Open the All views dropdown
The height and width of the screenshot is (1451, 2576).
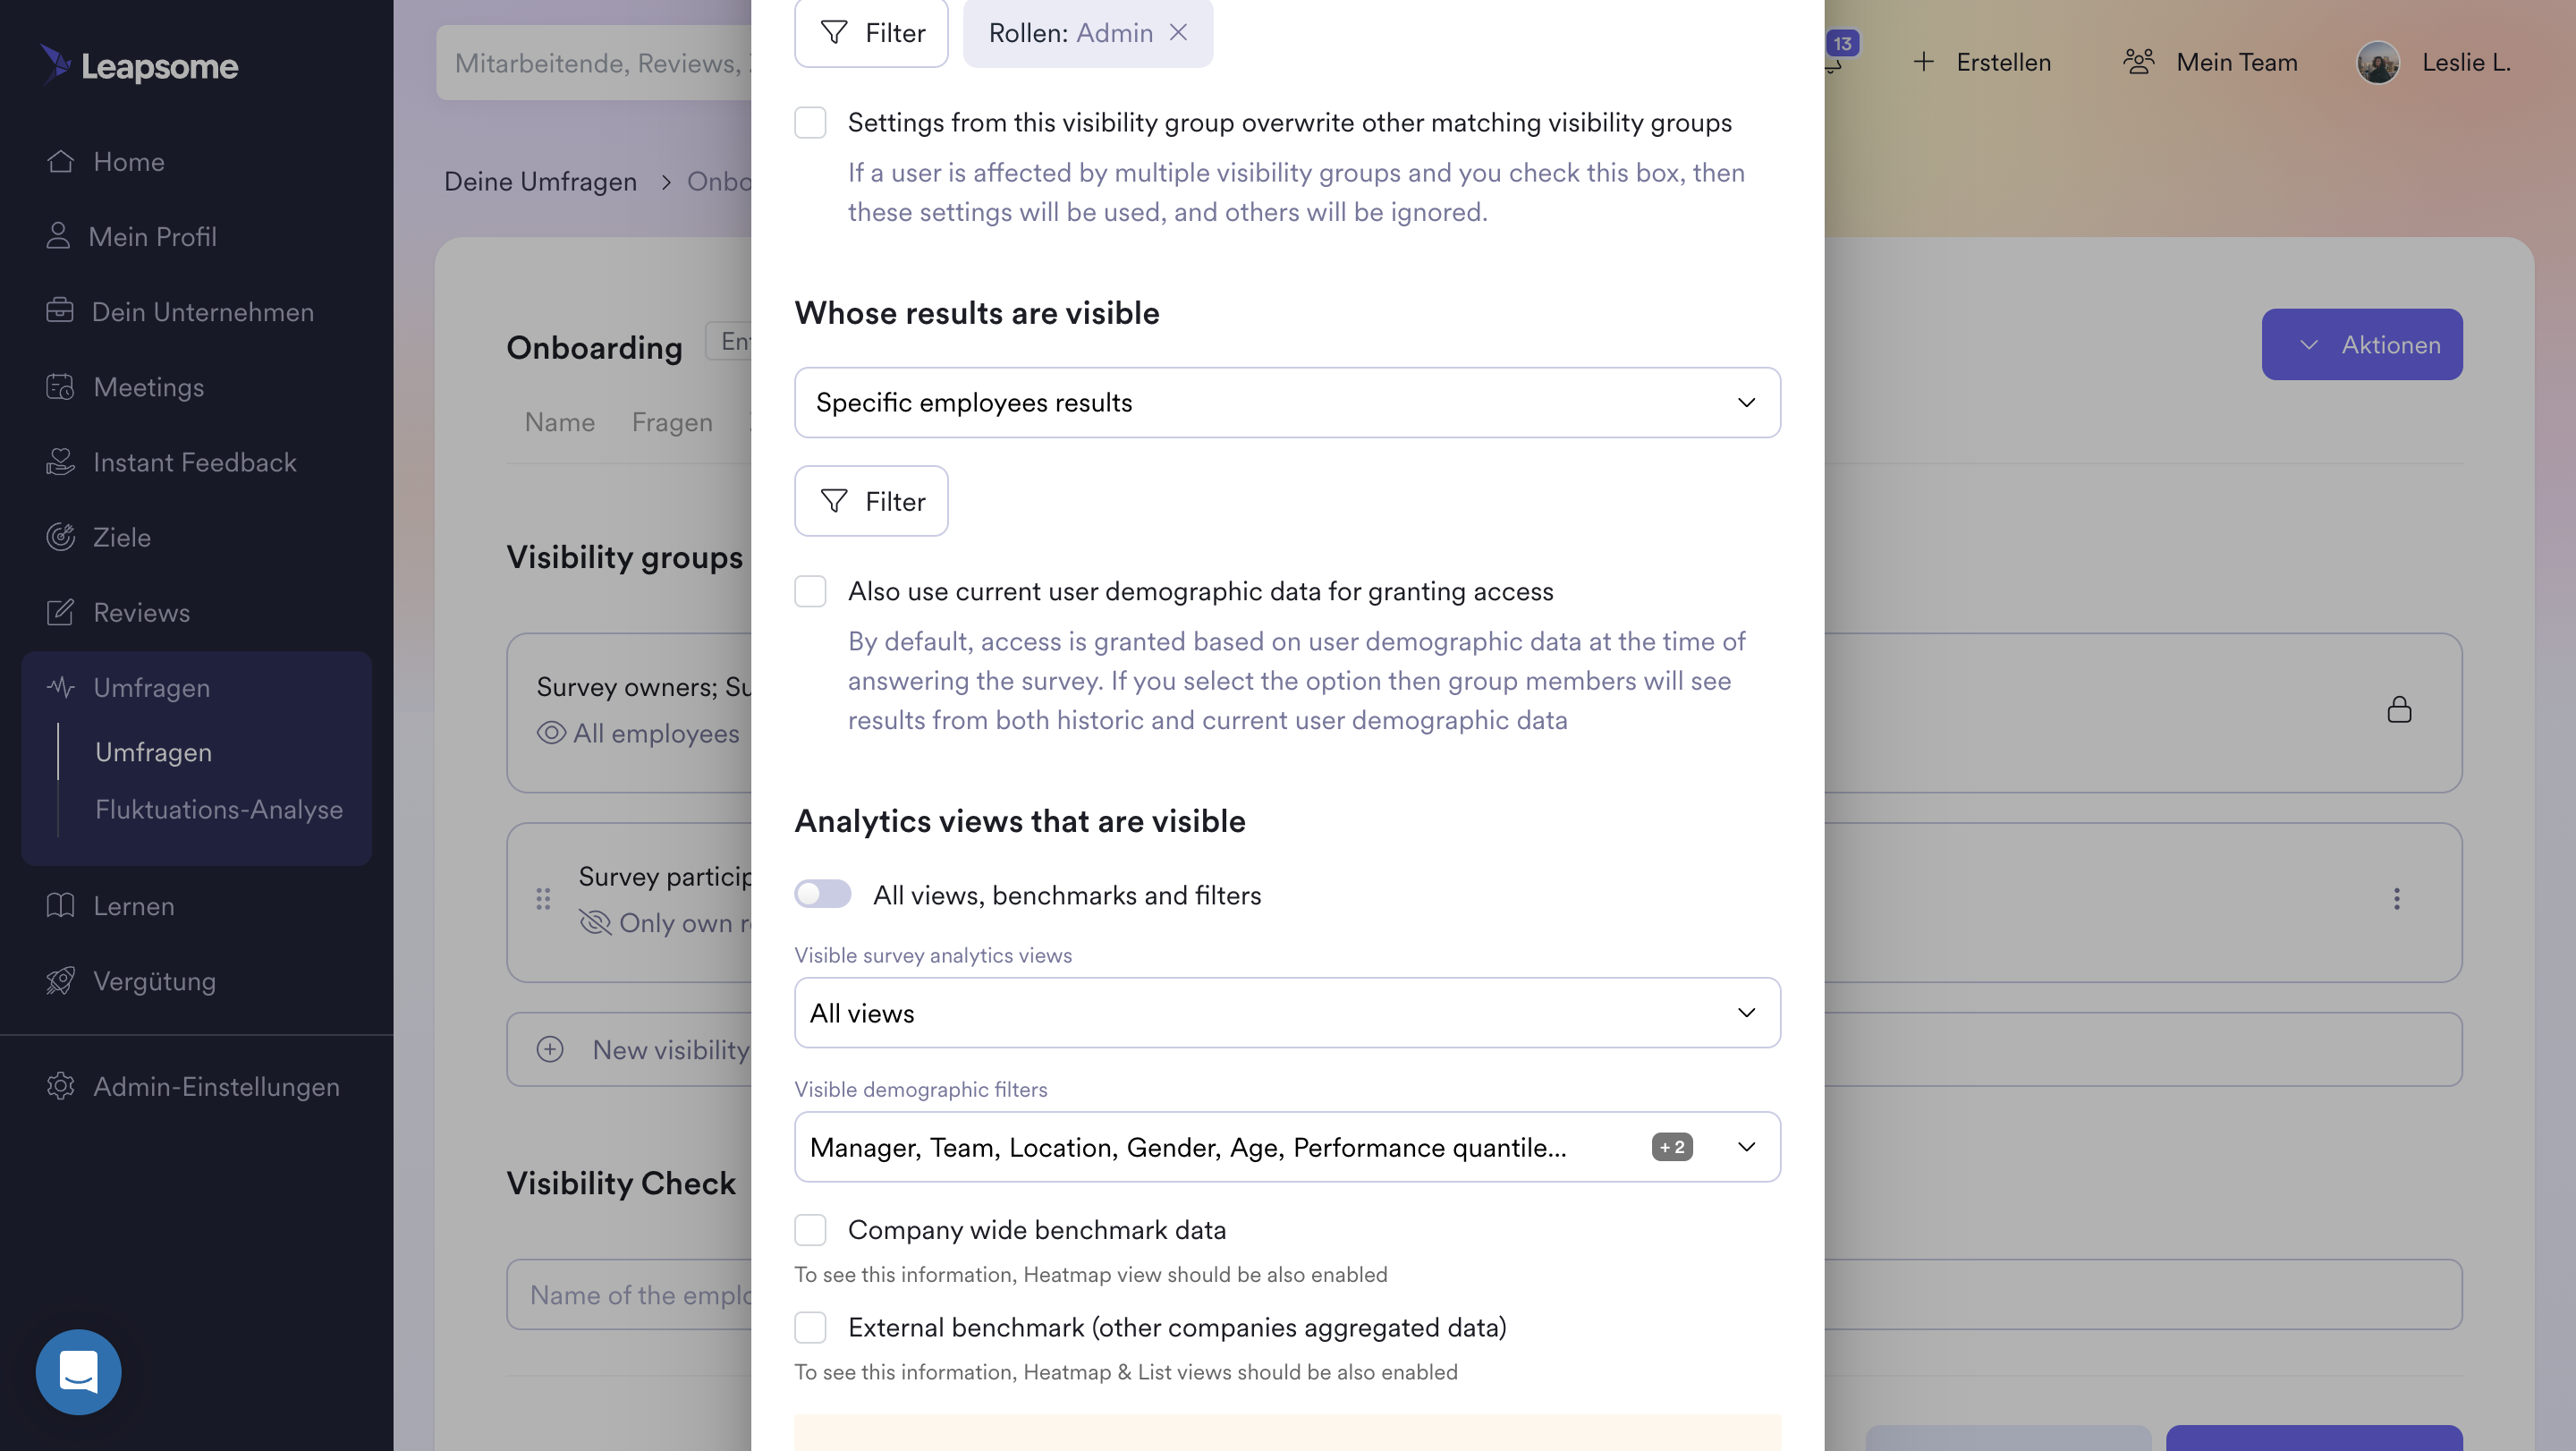pos(1287,1012)
